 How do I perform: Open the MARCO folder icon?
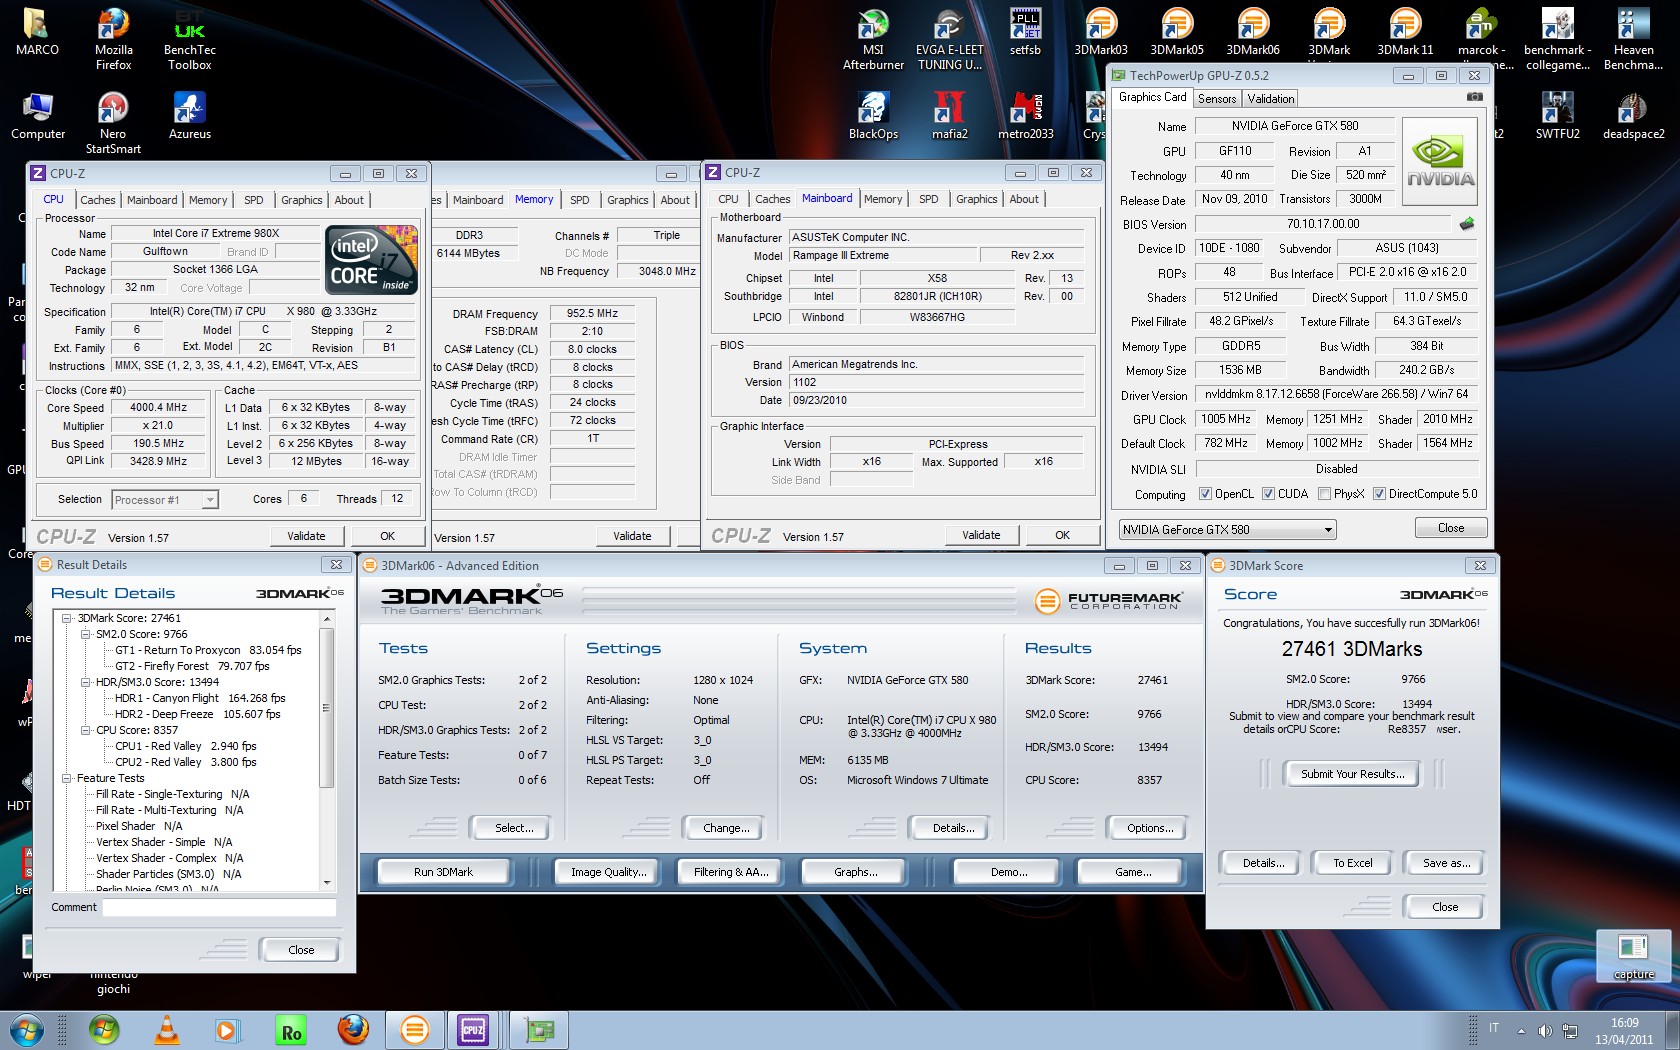click(x=37, y=32)
